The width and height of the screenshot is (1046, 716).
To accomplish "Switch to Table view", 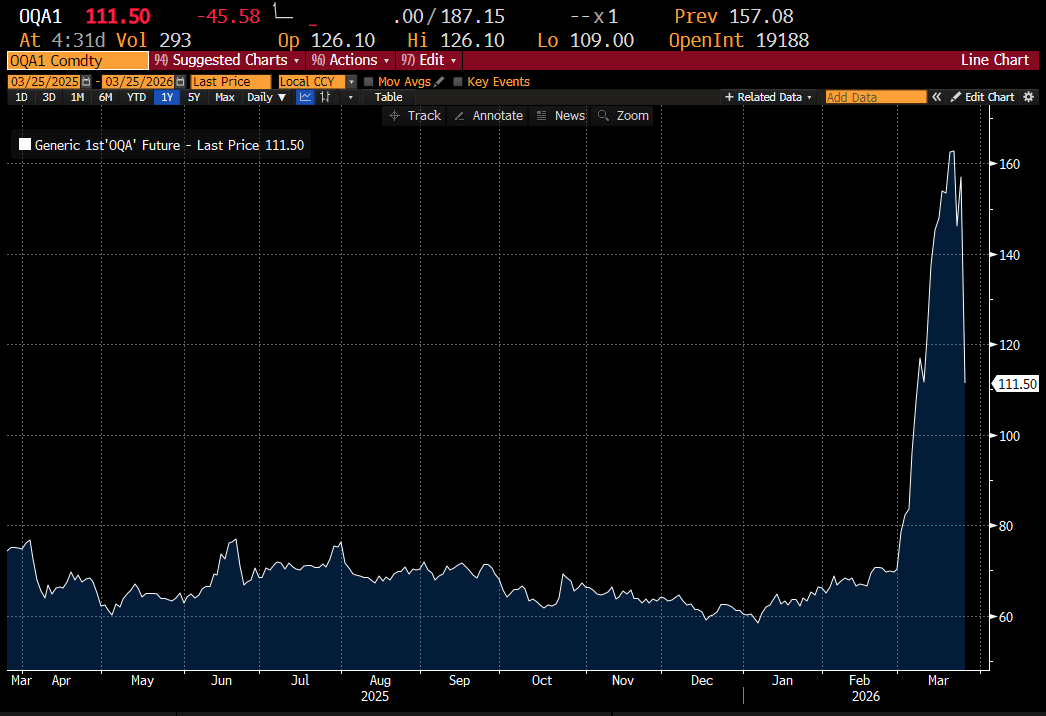I will point(388,97).
